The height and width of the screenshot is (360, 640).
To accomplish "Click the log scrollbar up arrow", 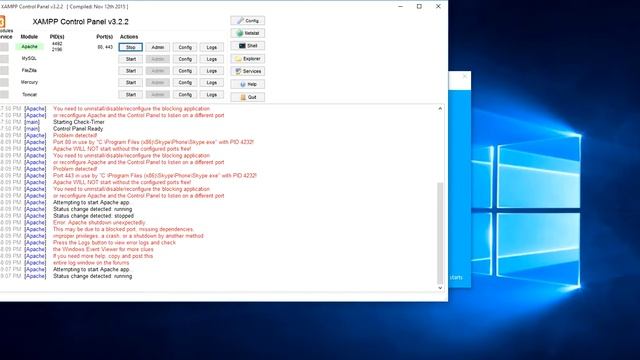I will [440, 109].
